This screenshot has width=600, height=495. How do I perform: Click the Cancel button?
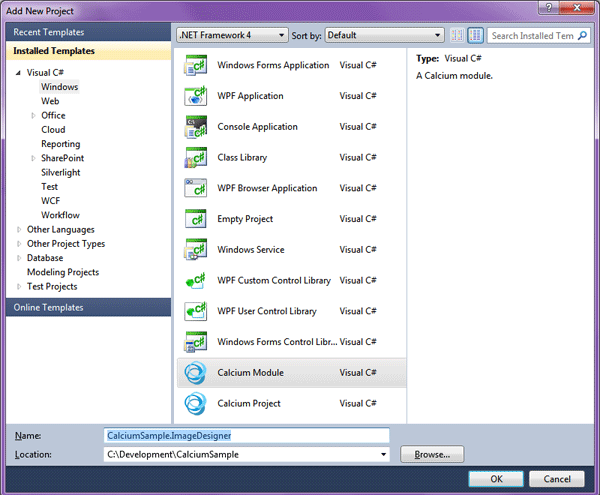click(557, 479)
